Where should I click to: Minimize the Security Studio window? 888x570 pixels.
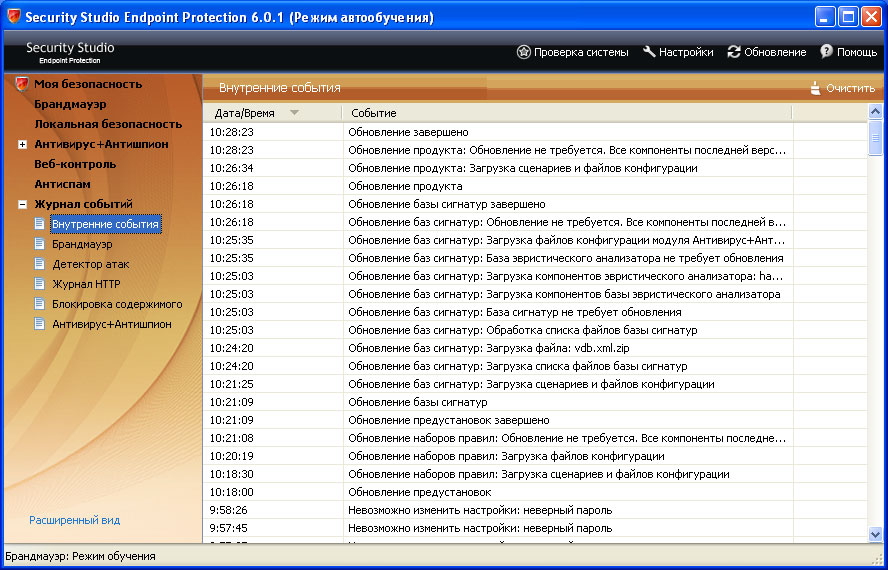pyautogui.click(x=825, y=16)
